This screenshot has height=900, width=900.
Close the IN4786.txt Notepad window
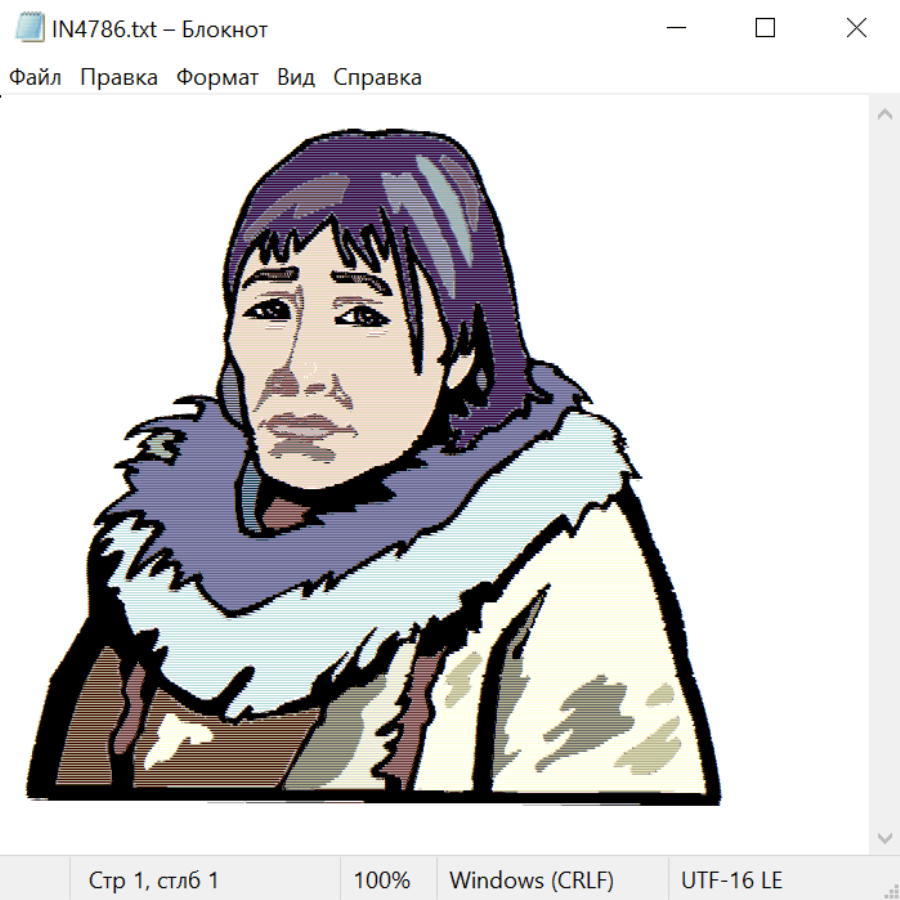point(856,28)
